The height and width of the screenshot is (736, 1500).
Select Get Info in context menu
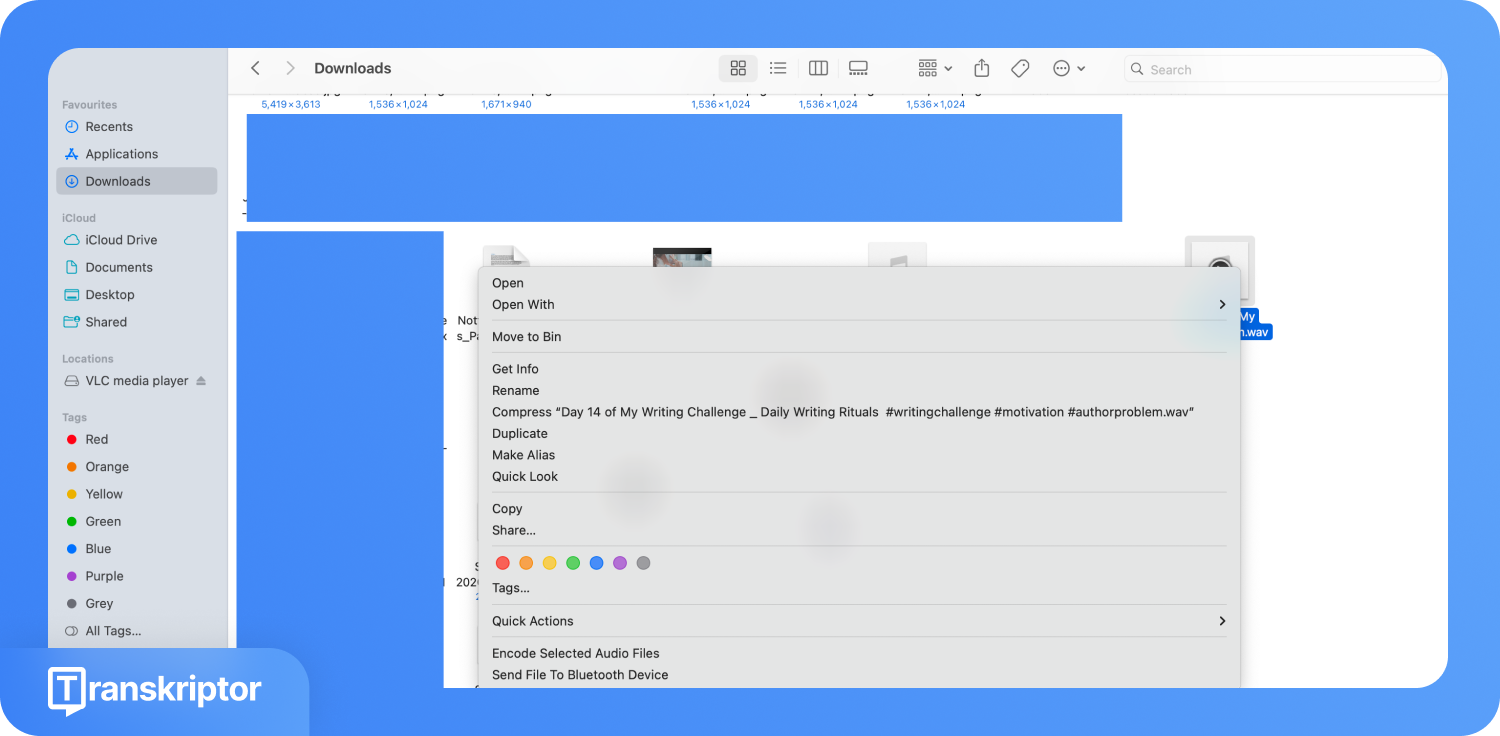[x=515, y=369]
